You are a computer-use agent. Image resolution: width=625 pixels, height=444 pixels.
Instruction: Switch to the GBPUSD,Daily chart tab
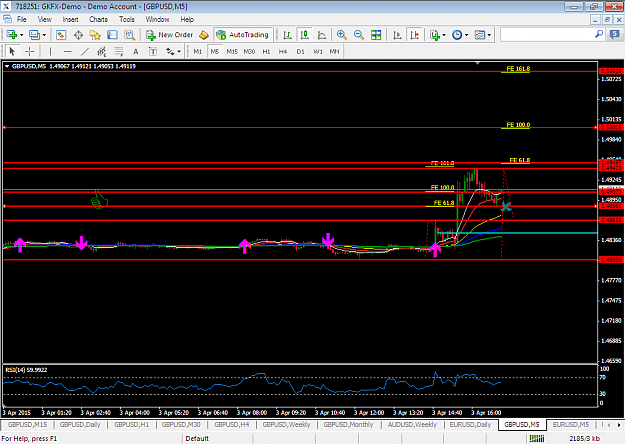pyautogui.click(x=80, y=424)
